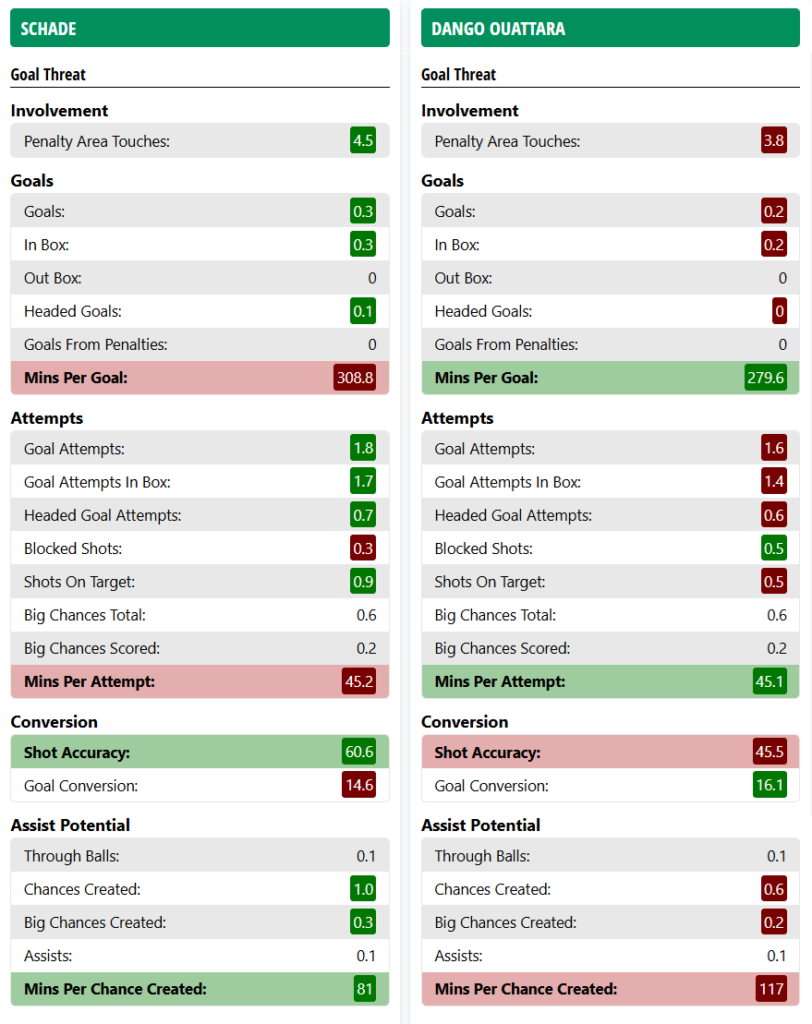Click Schade's Penalty Area Touches 4.5 badge
The image size is (812, 1024).
363,141
